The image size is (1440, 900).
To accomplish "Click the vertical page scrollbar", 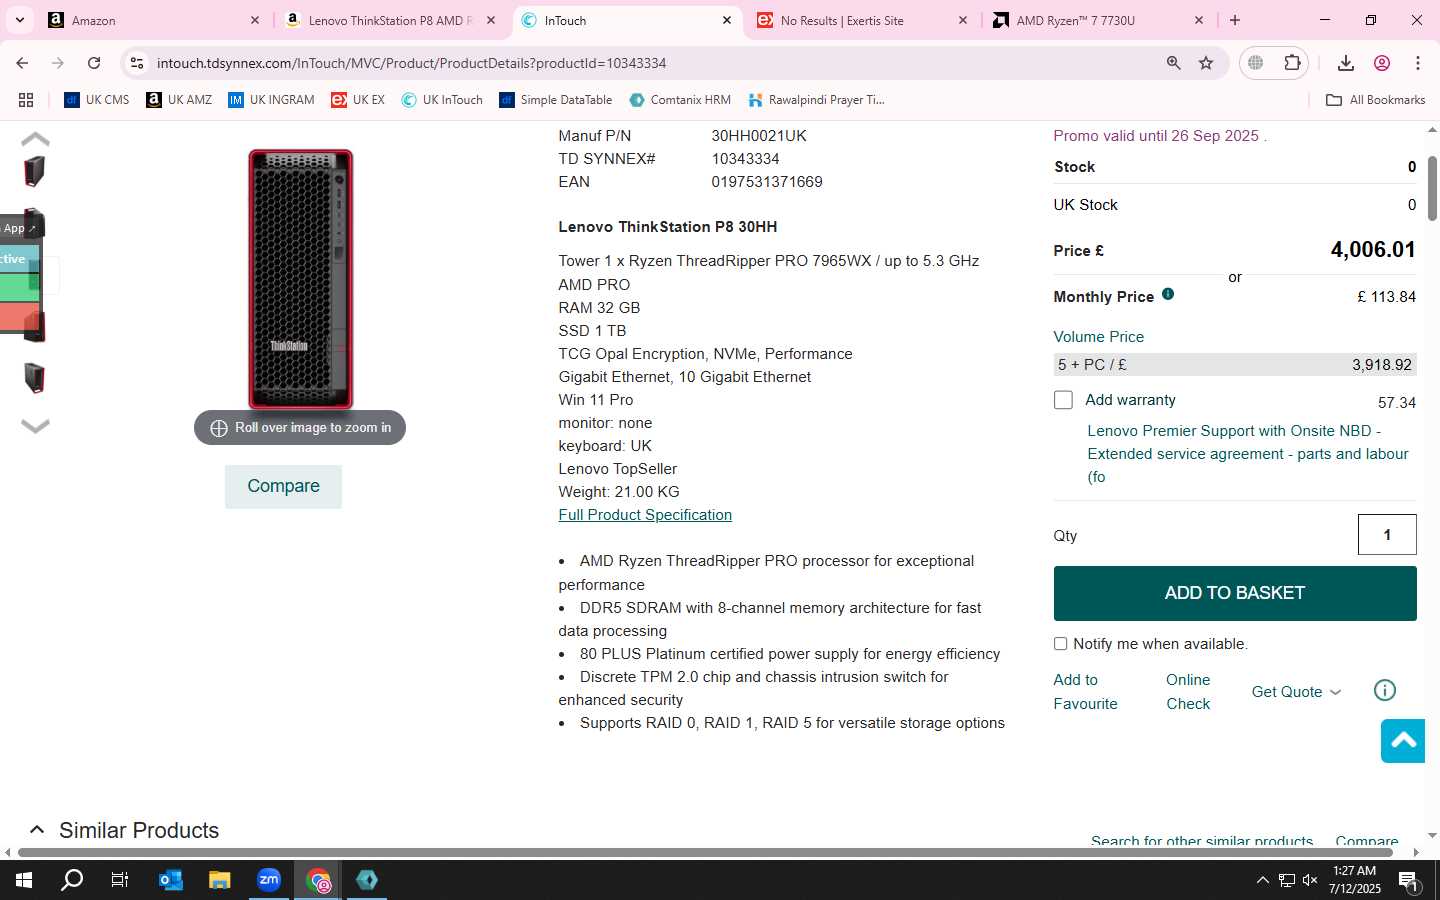I will 1432,188.
